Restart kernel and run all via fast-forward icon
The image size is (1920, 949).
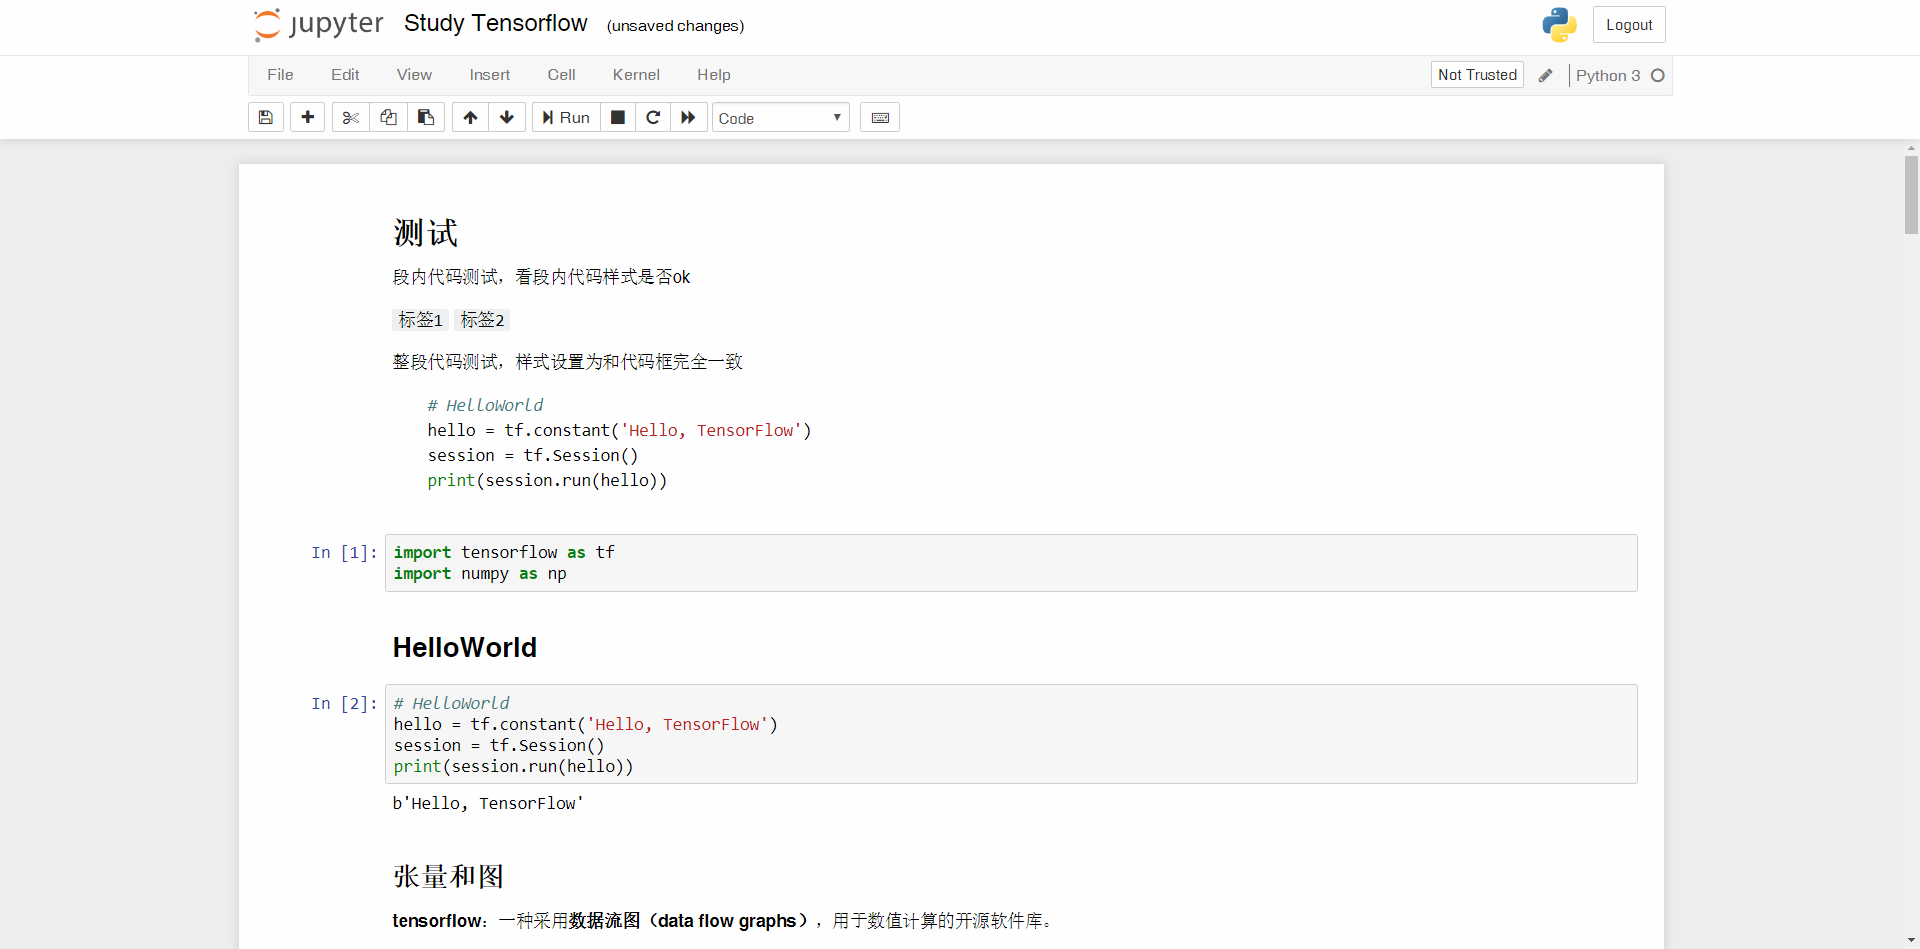[x=688, y=117]
